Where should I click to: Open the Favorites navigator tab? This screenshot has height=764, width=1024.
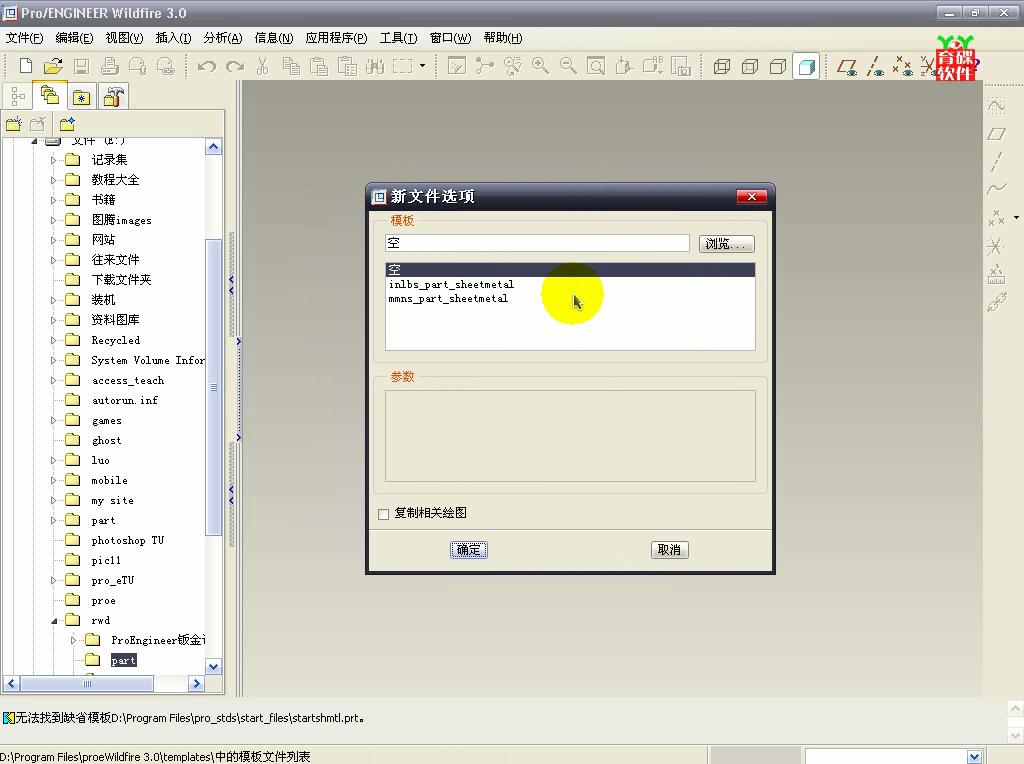[82, 97]
